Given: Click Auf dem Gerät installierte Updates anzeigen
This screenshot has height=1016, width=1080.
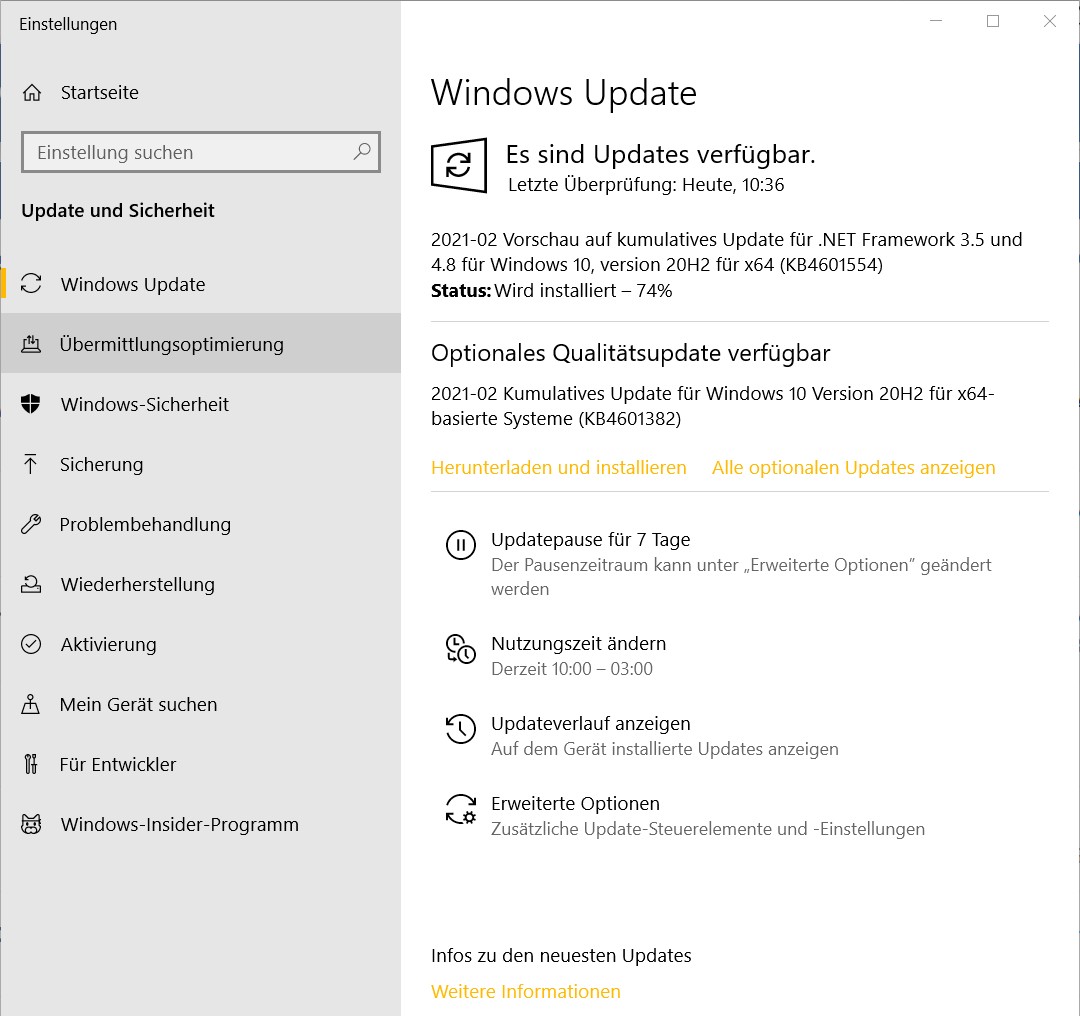Looking at the screenshot, I should click(665, 749).
